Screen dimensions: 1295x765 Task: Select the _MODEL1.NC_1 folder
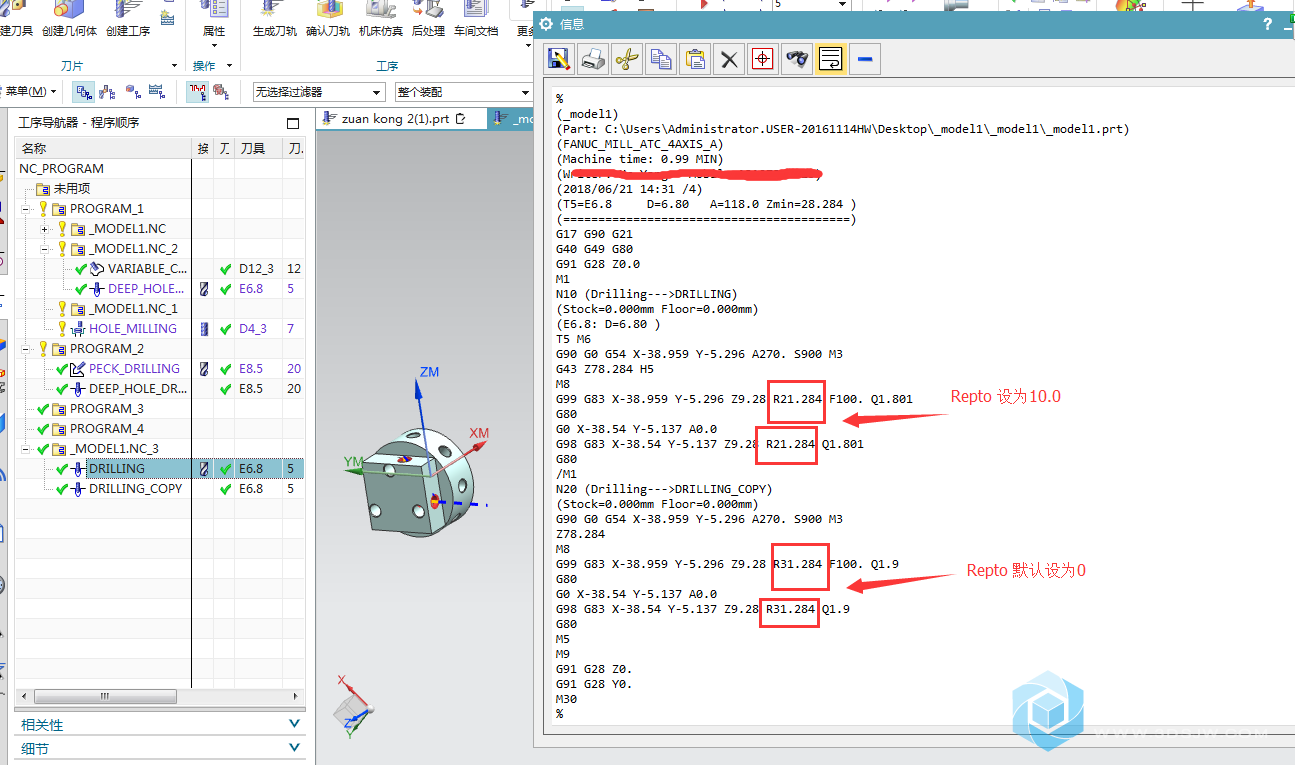134,309
